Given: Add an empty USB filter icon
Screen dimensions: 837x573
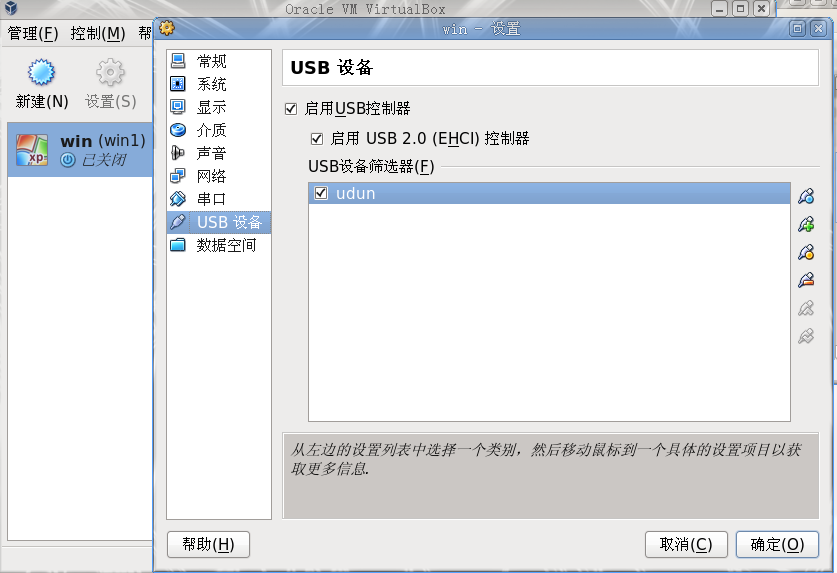Looking at the screenshot, I should [x=806, y=197].
